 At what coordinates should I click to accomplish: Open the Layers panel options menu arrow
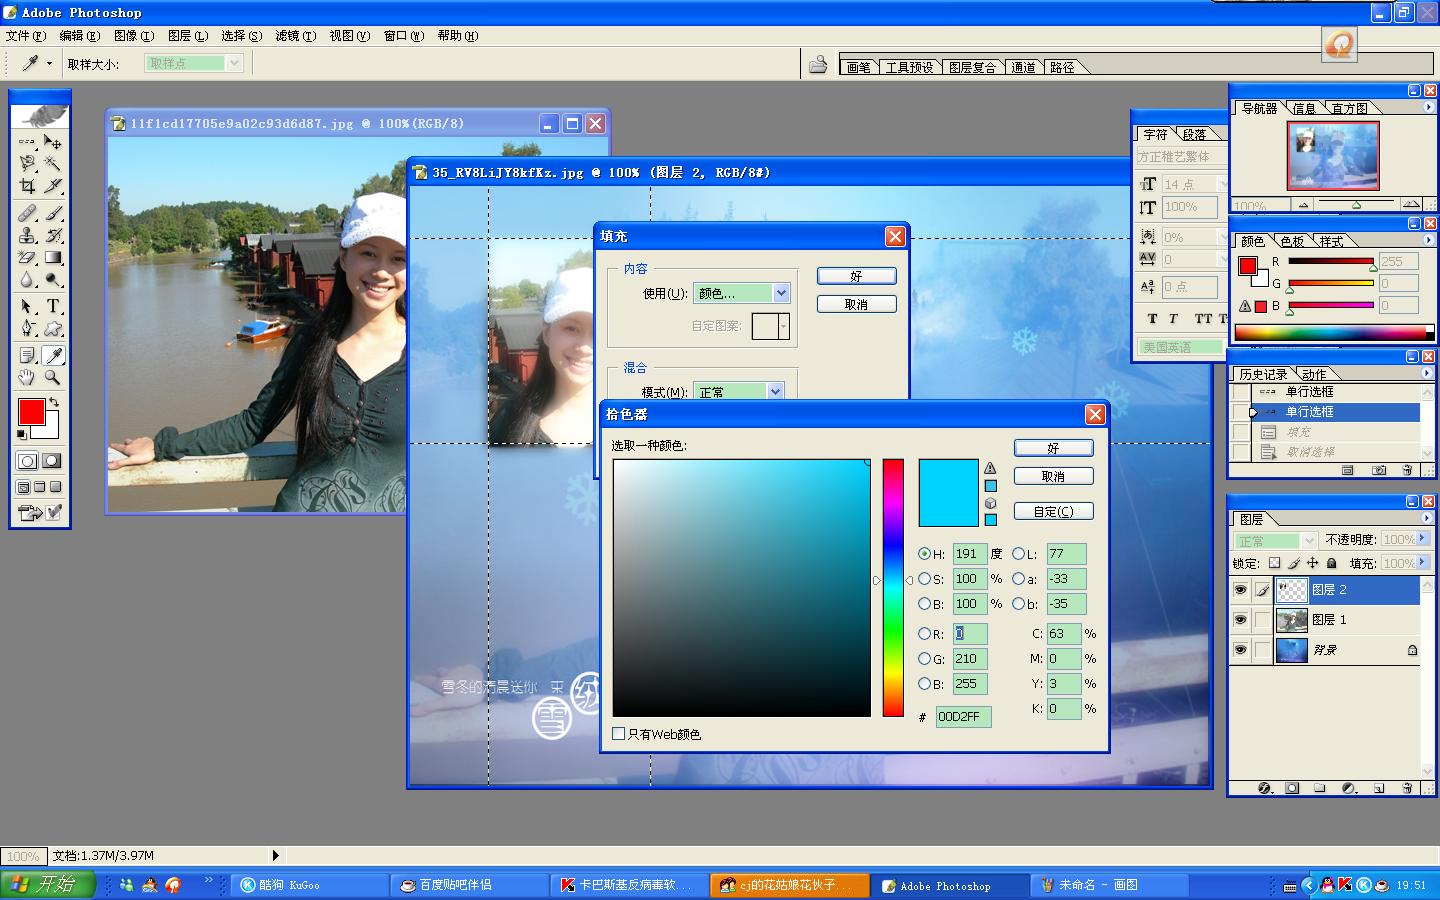point(1427,518)
